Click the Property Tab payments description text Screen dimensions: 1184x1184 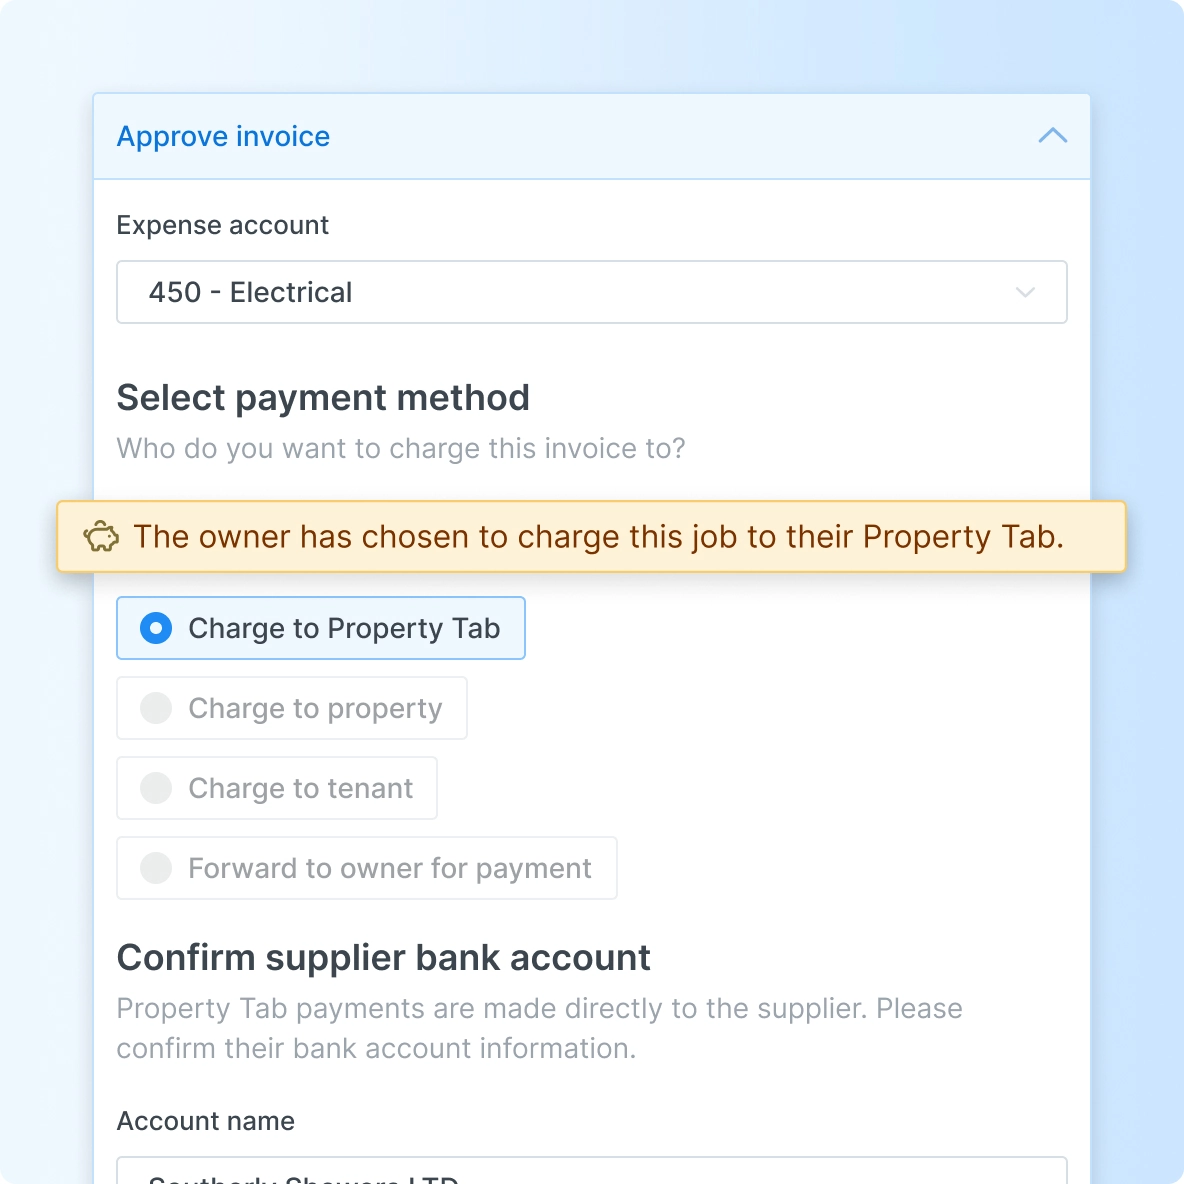539,1028
